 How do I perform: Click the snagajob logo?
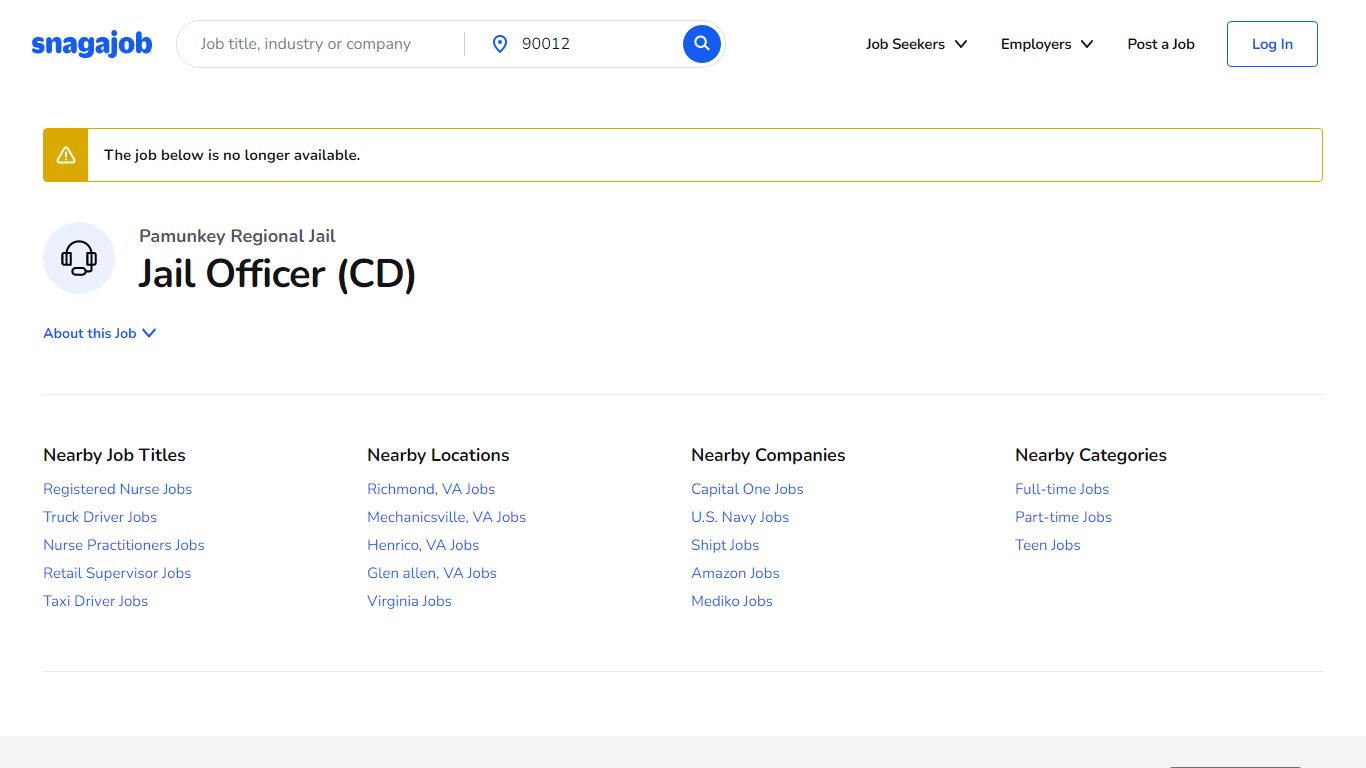click(92, 44)
